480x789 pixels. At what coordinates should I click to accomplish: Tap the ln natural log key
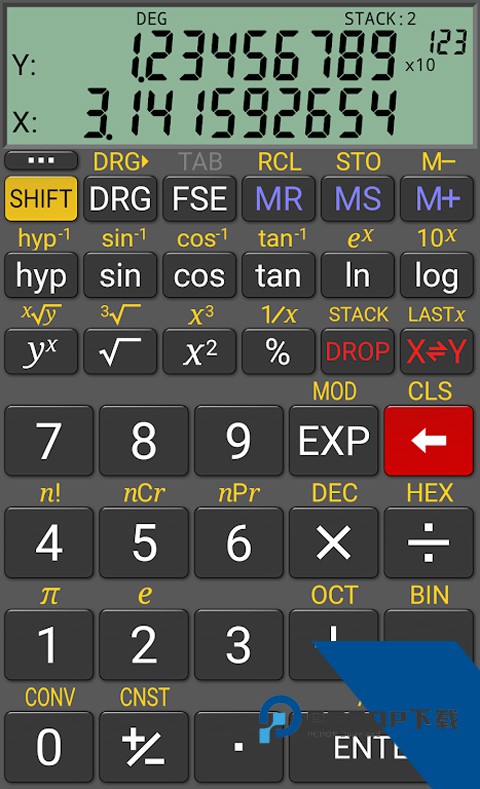(x=357, y=275)
